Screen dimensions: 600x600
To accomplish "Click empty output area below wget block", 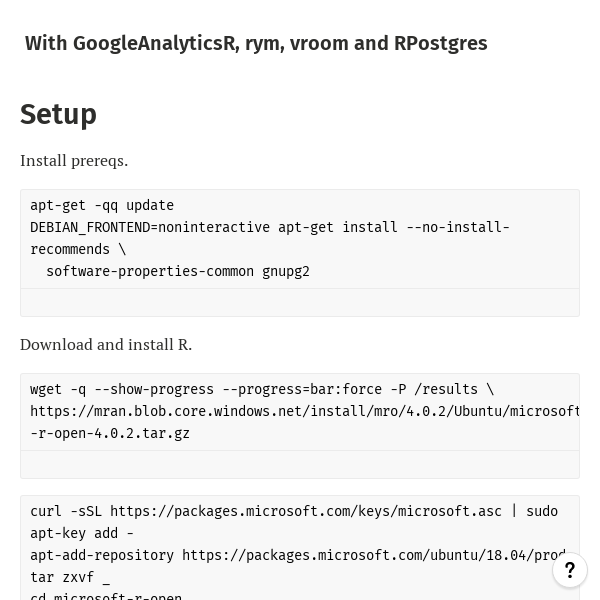I will pos(300,465).
